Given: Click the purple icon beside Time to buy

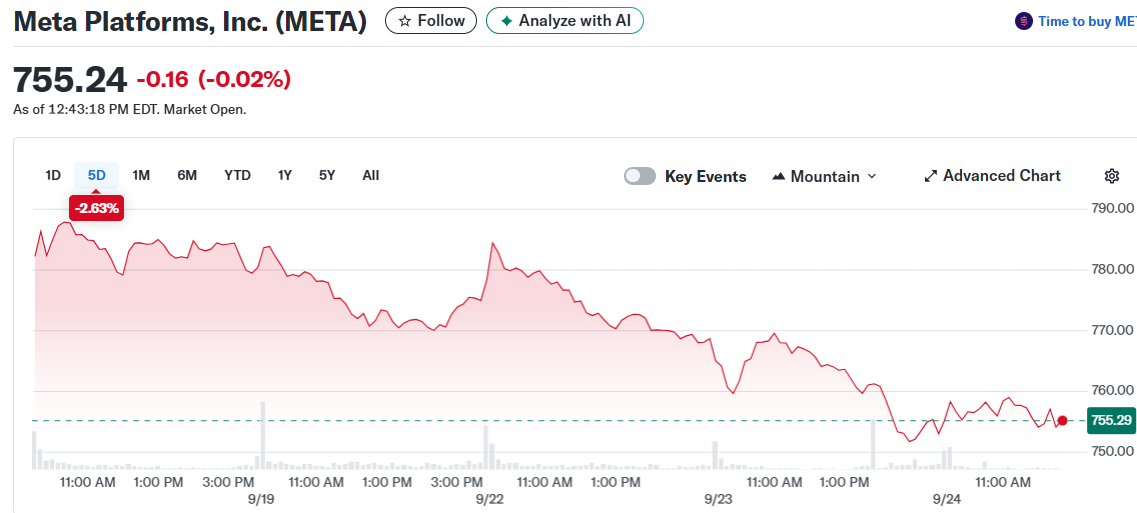Looking at the screenshot, I should click(1023, 21).
